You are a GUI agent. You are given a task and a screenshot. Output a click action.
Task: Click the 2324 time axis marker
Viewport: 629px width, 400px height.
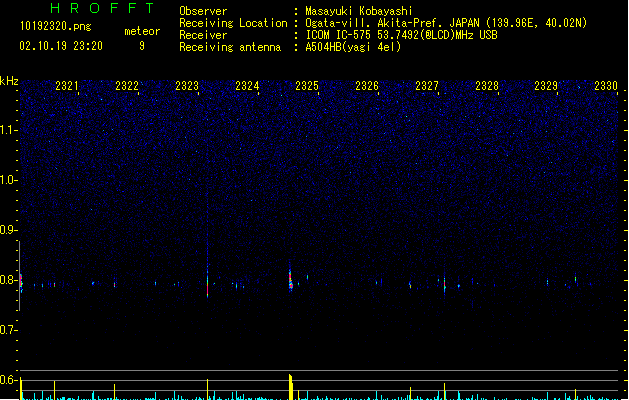coord(247,86)
